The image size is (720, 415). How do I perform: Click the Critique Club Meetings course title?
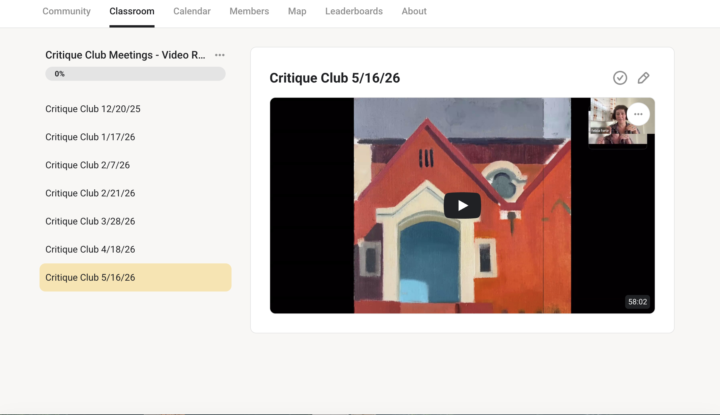125,55
